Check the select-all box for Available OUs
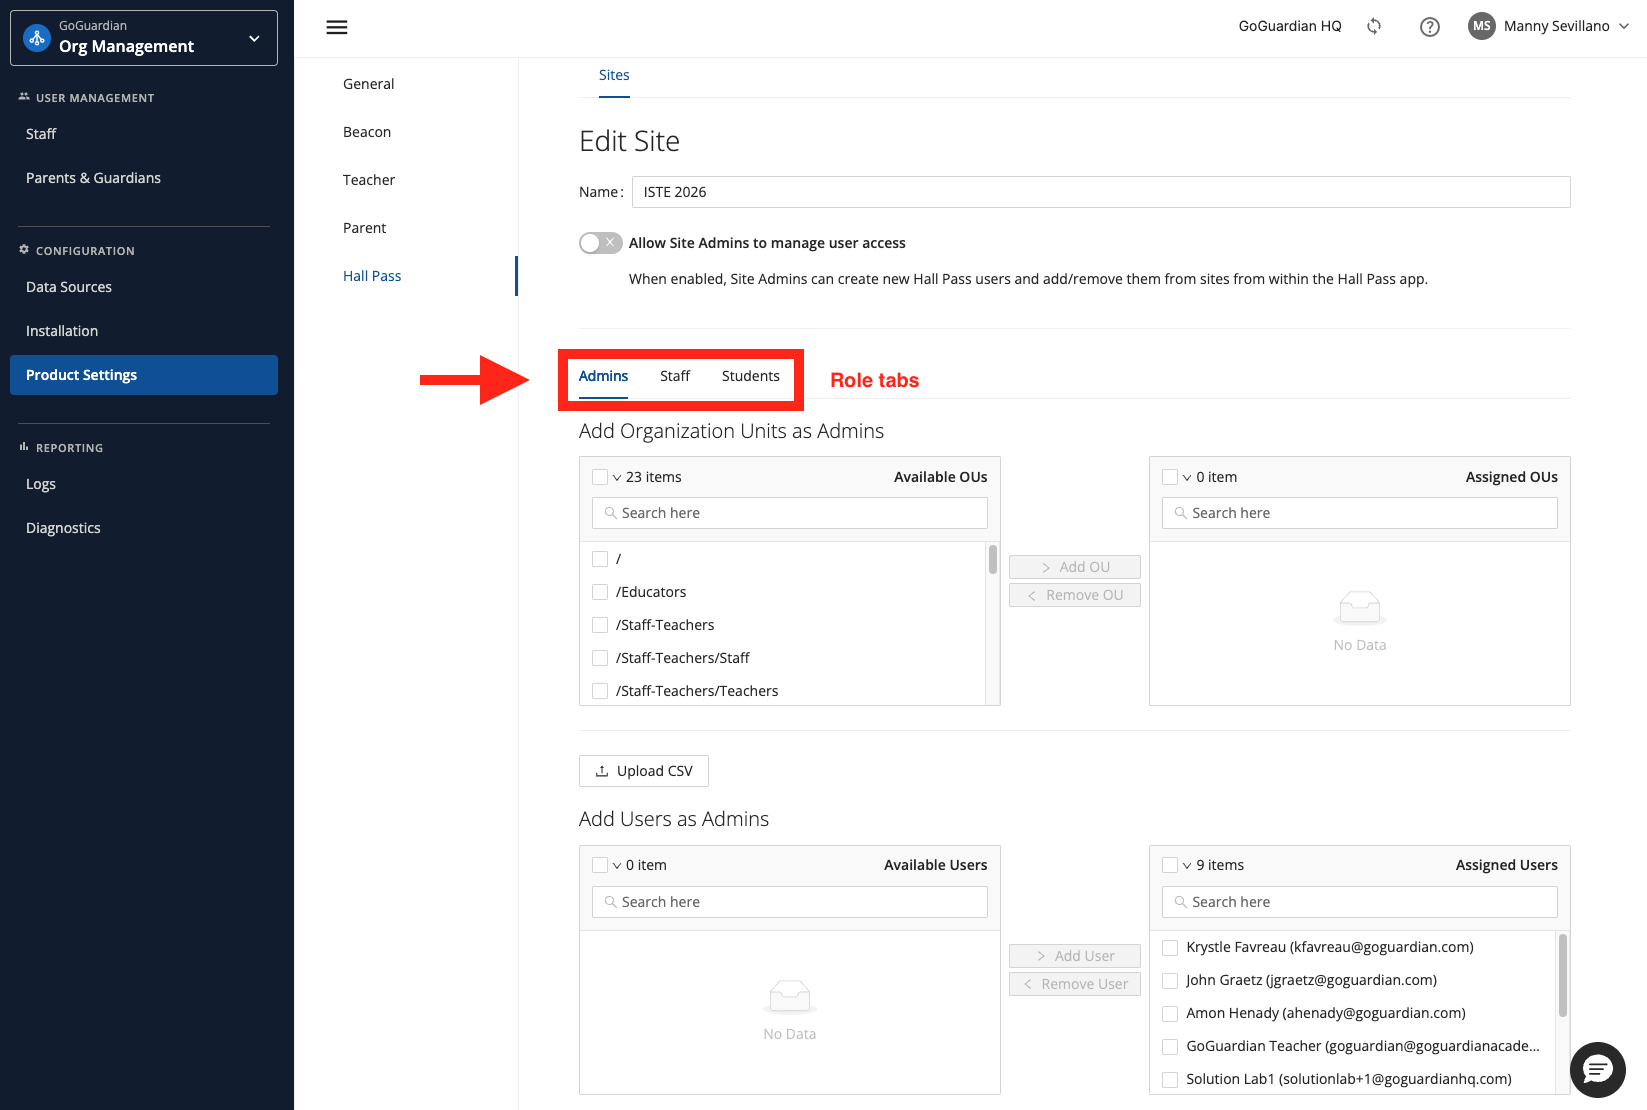Screen dimensions: 1647x1110 600,477
